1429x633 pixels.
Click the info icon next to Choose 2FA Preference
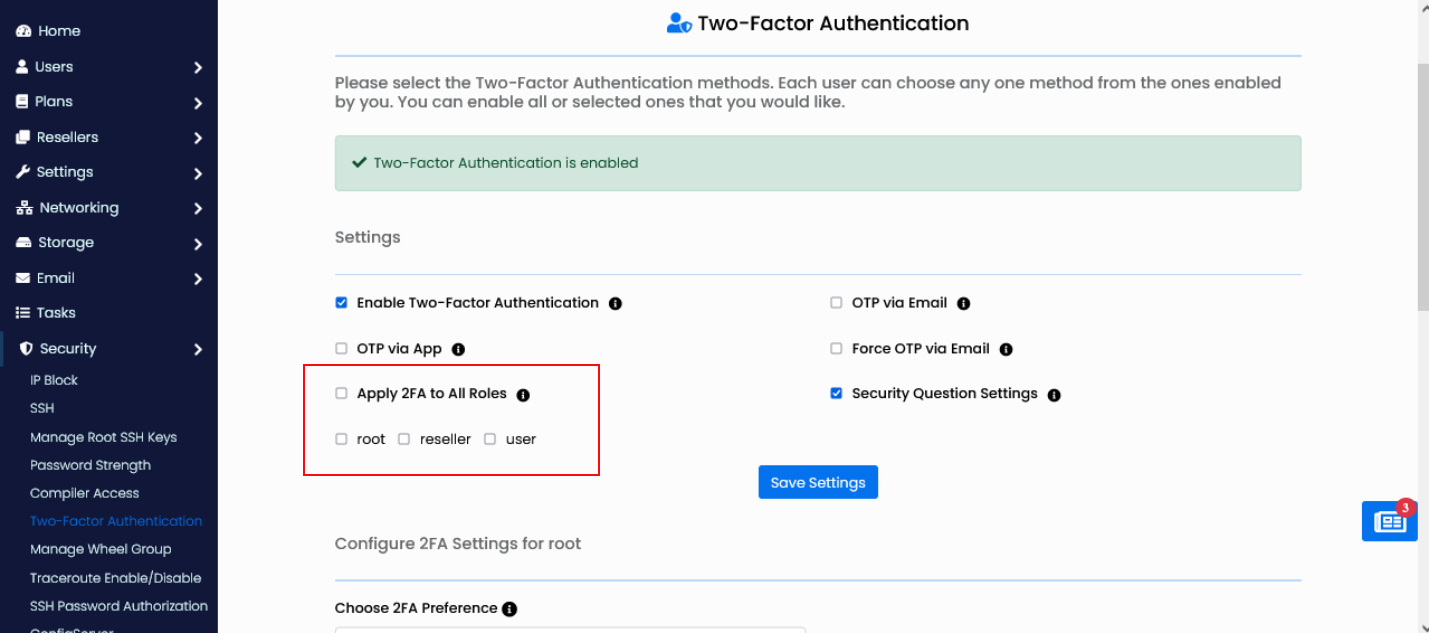click(x=510, y=608)
